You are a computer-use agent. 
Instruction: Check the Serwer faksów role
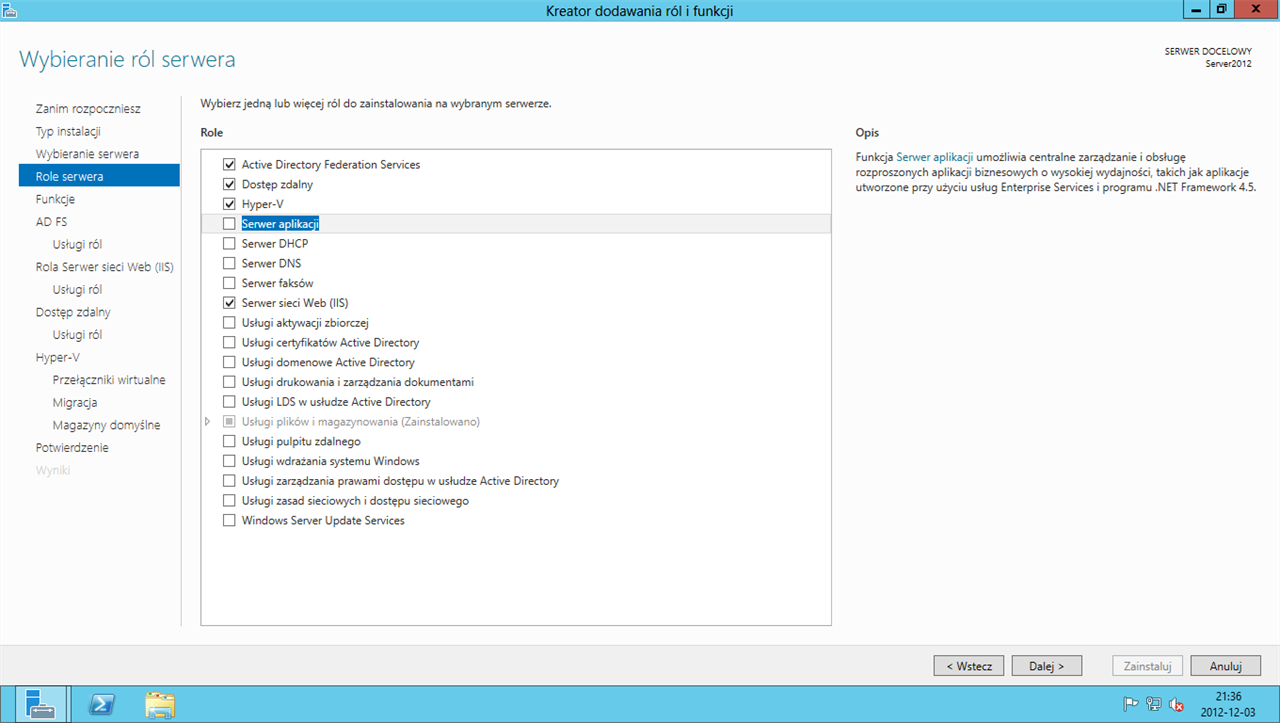coord(229,283)
